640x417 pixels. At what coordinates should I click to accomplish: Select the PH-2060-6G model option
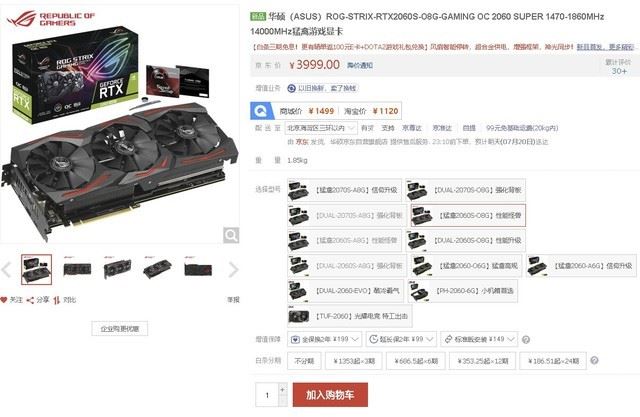(x=463, y=291)
